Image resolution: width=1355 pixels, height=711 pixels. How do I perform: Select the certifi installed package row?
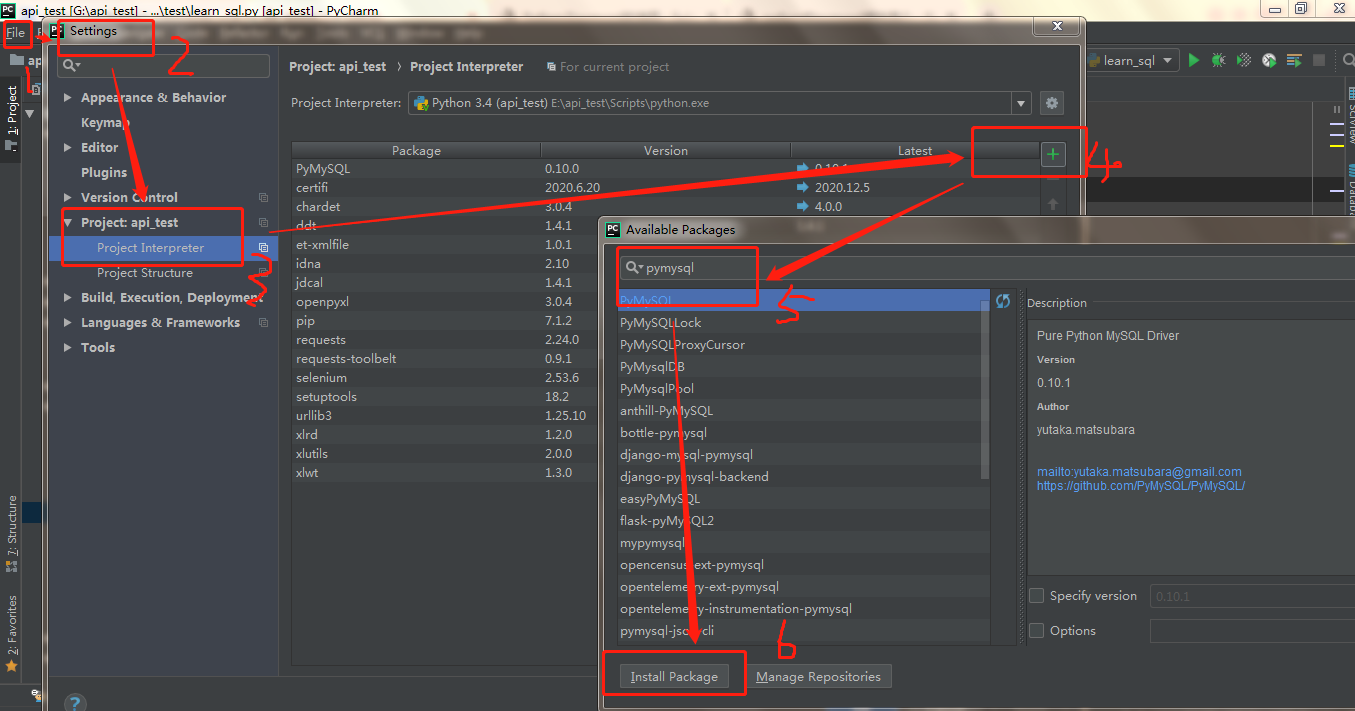point(665,188)
